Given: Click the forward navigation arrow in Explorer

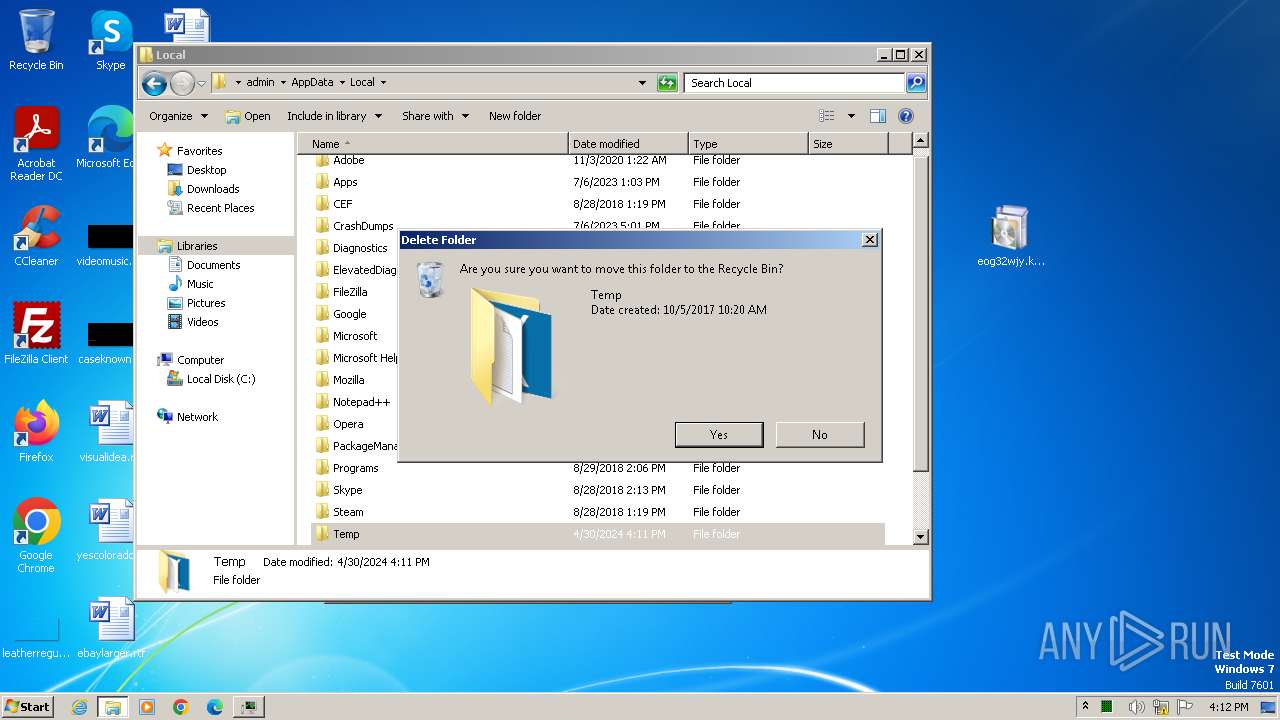Looking at the screenshot, I should [x=182, y=83].
